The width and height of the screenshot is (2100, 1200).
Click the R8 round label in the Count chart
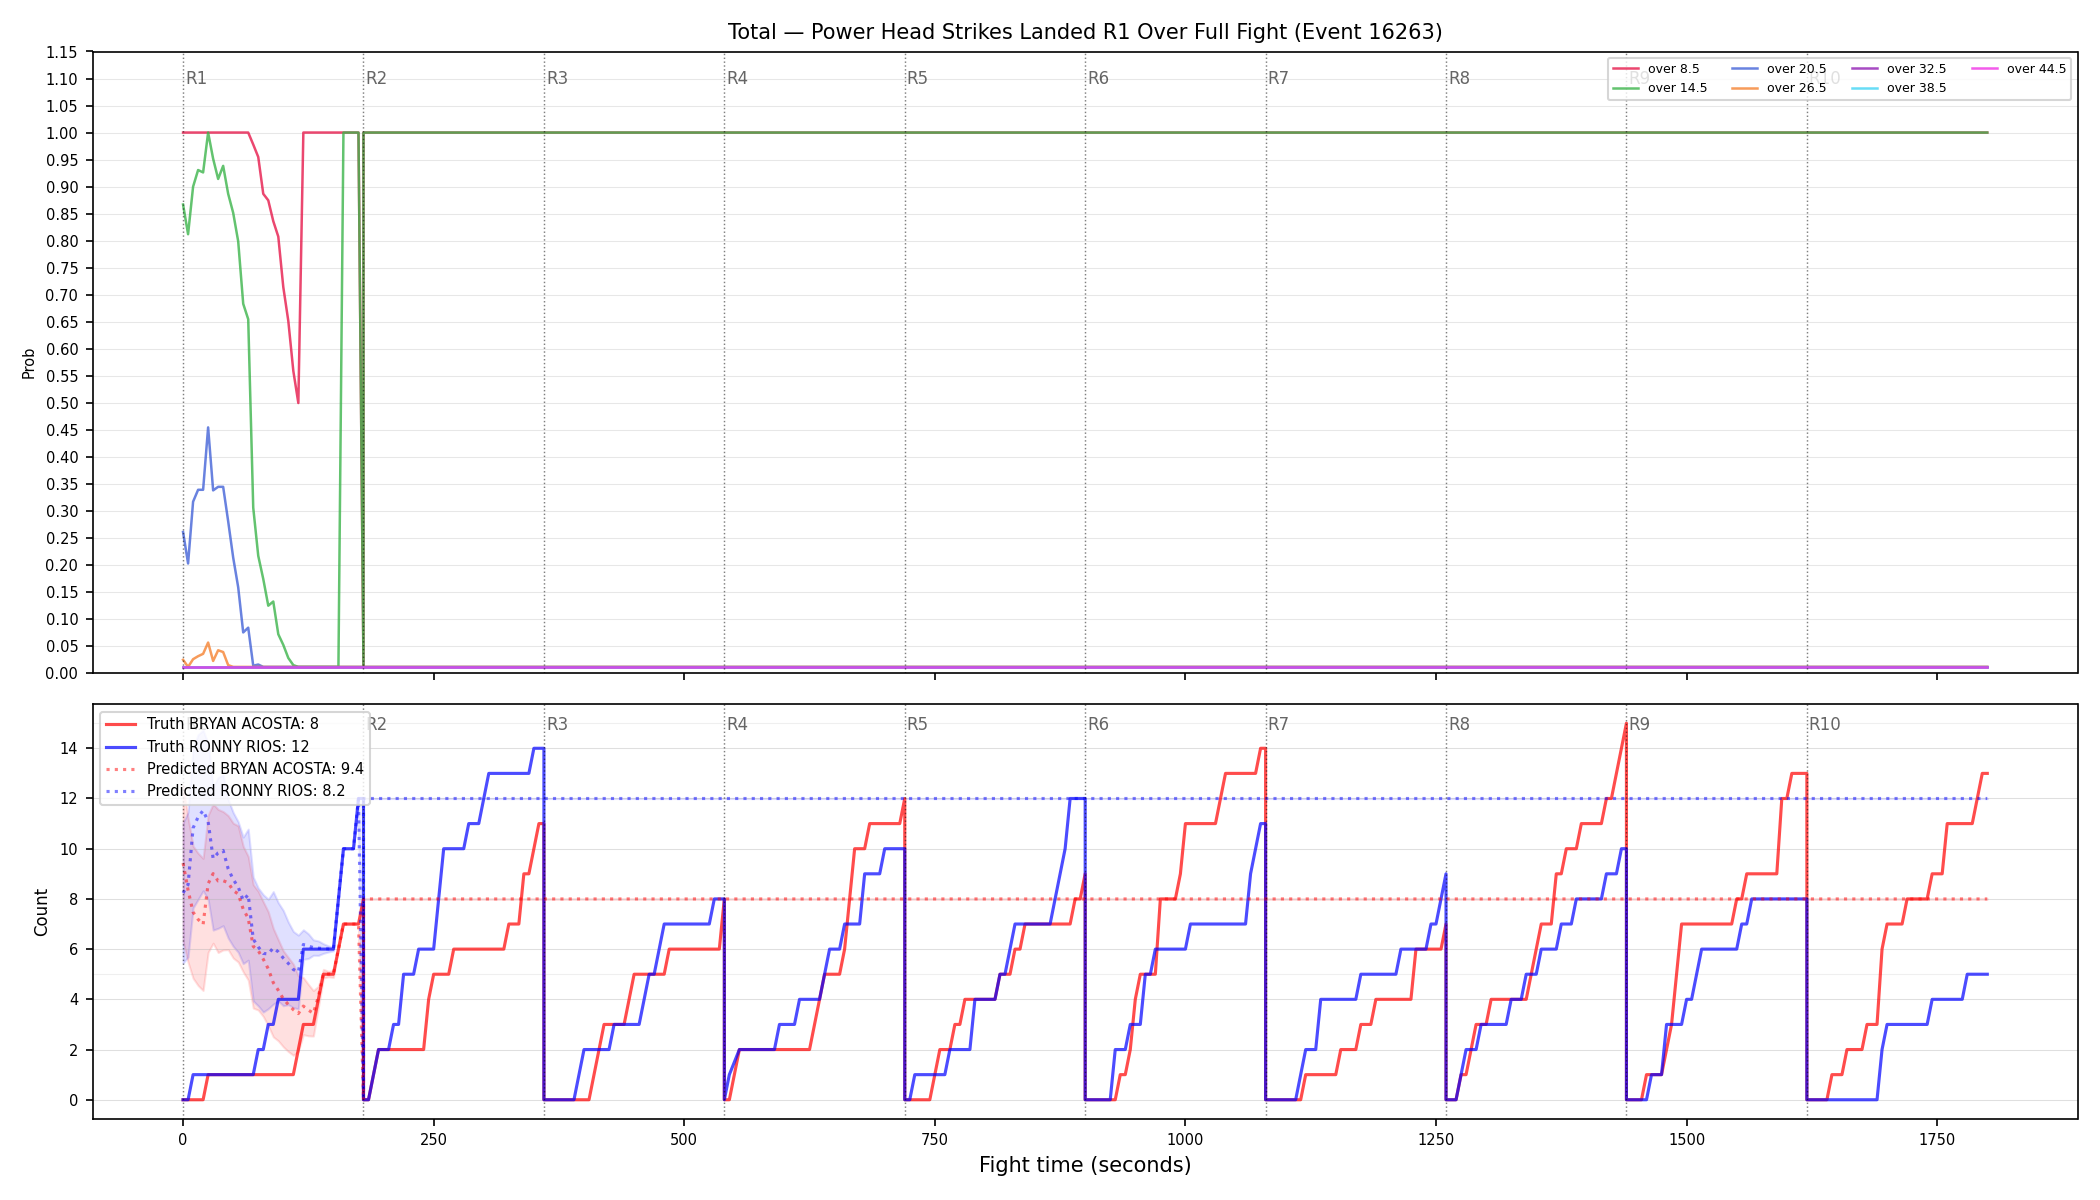tap(1459, 724)
